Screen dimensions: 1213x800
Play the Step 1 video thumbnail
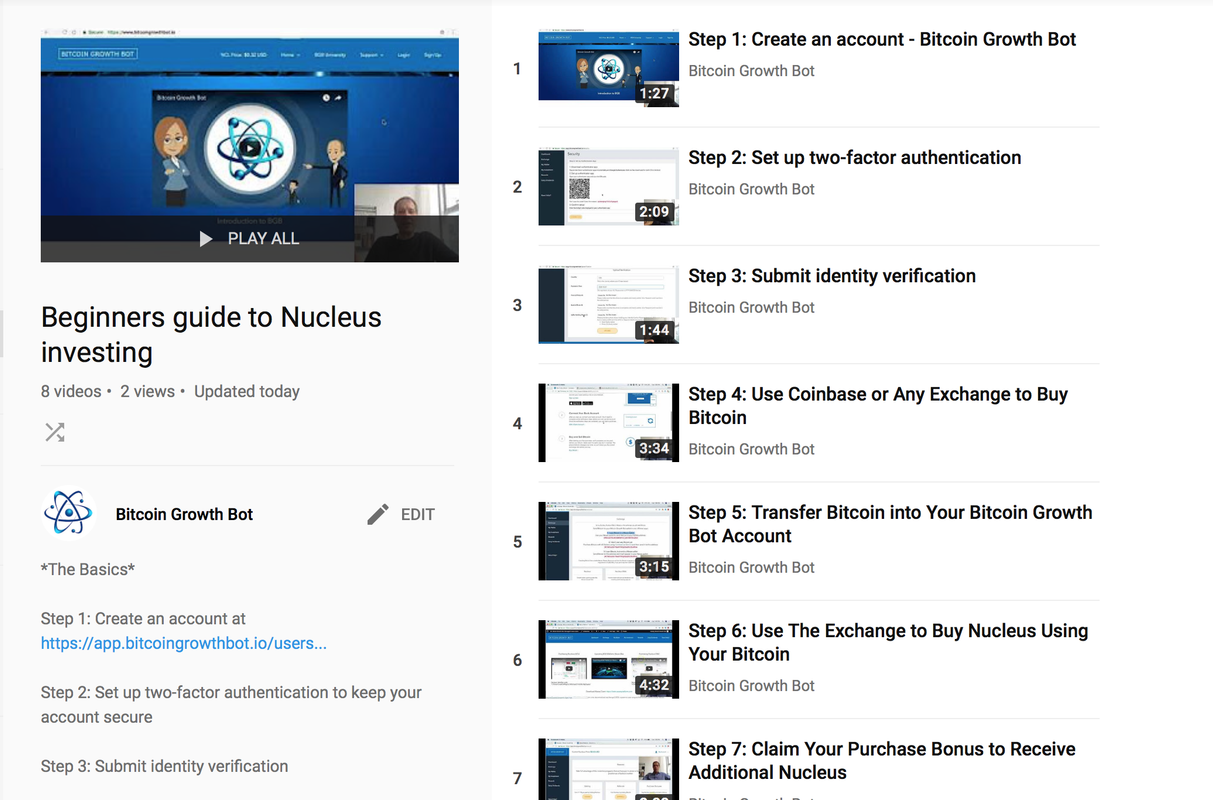pos(608,66)
